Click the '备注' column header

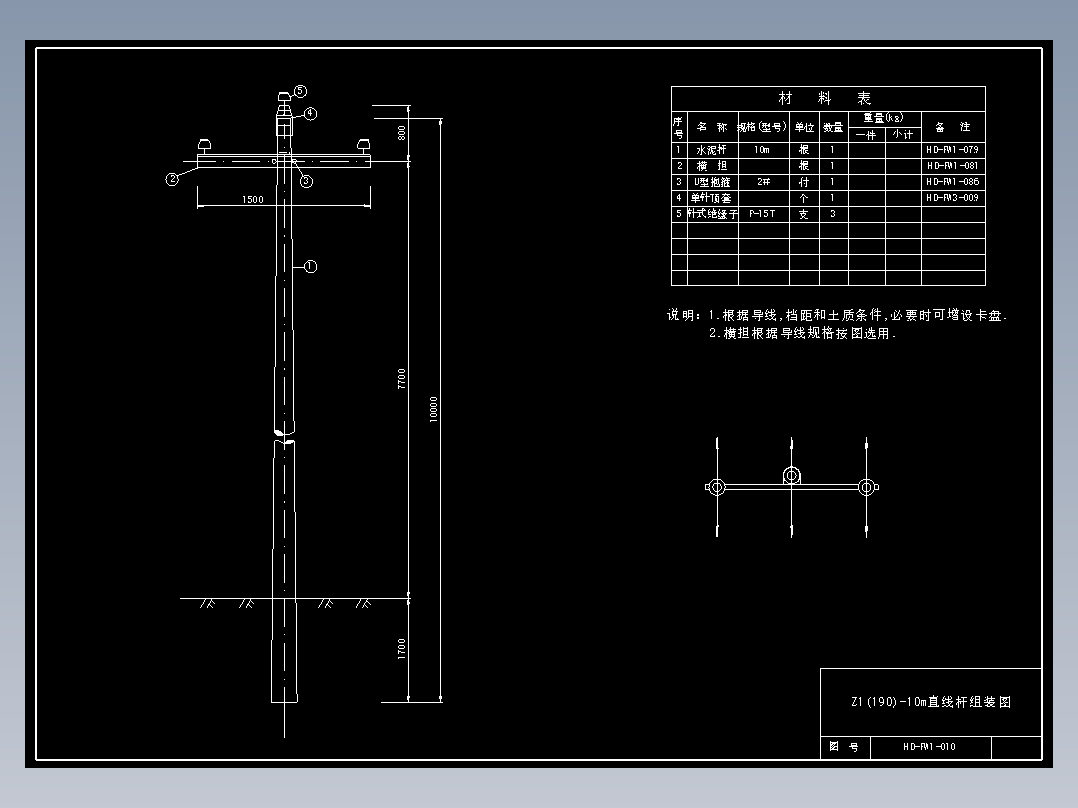(953, 127)
